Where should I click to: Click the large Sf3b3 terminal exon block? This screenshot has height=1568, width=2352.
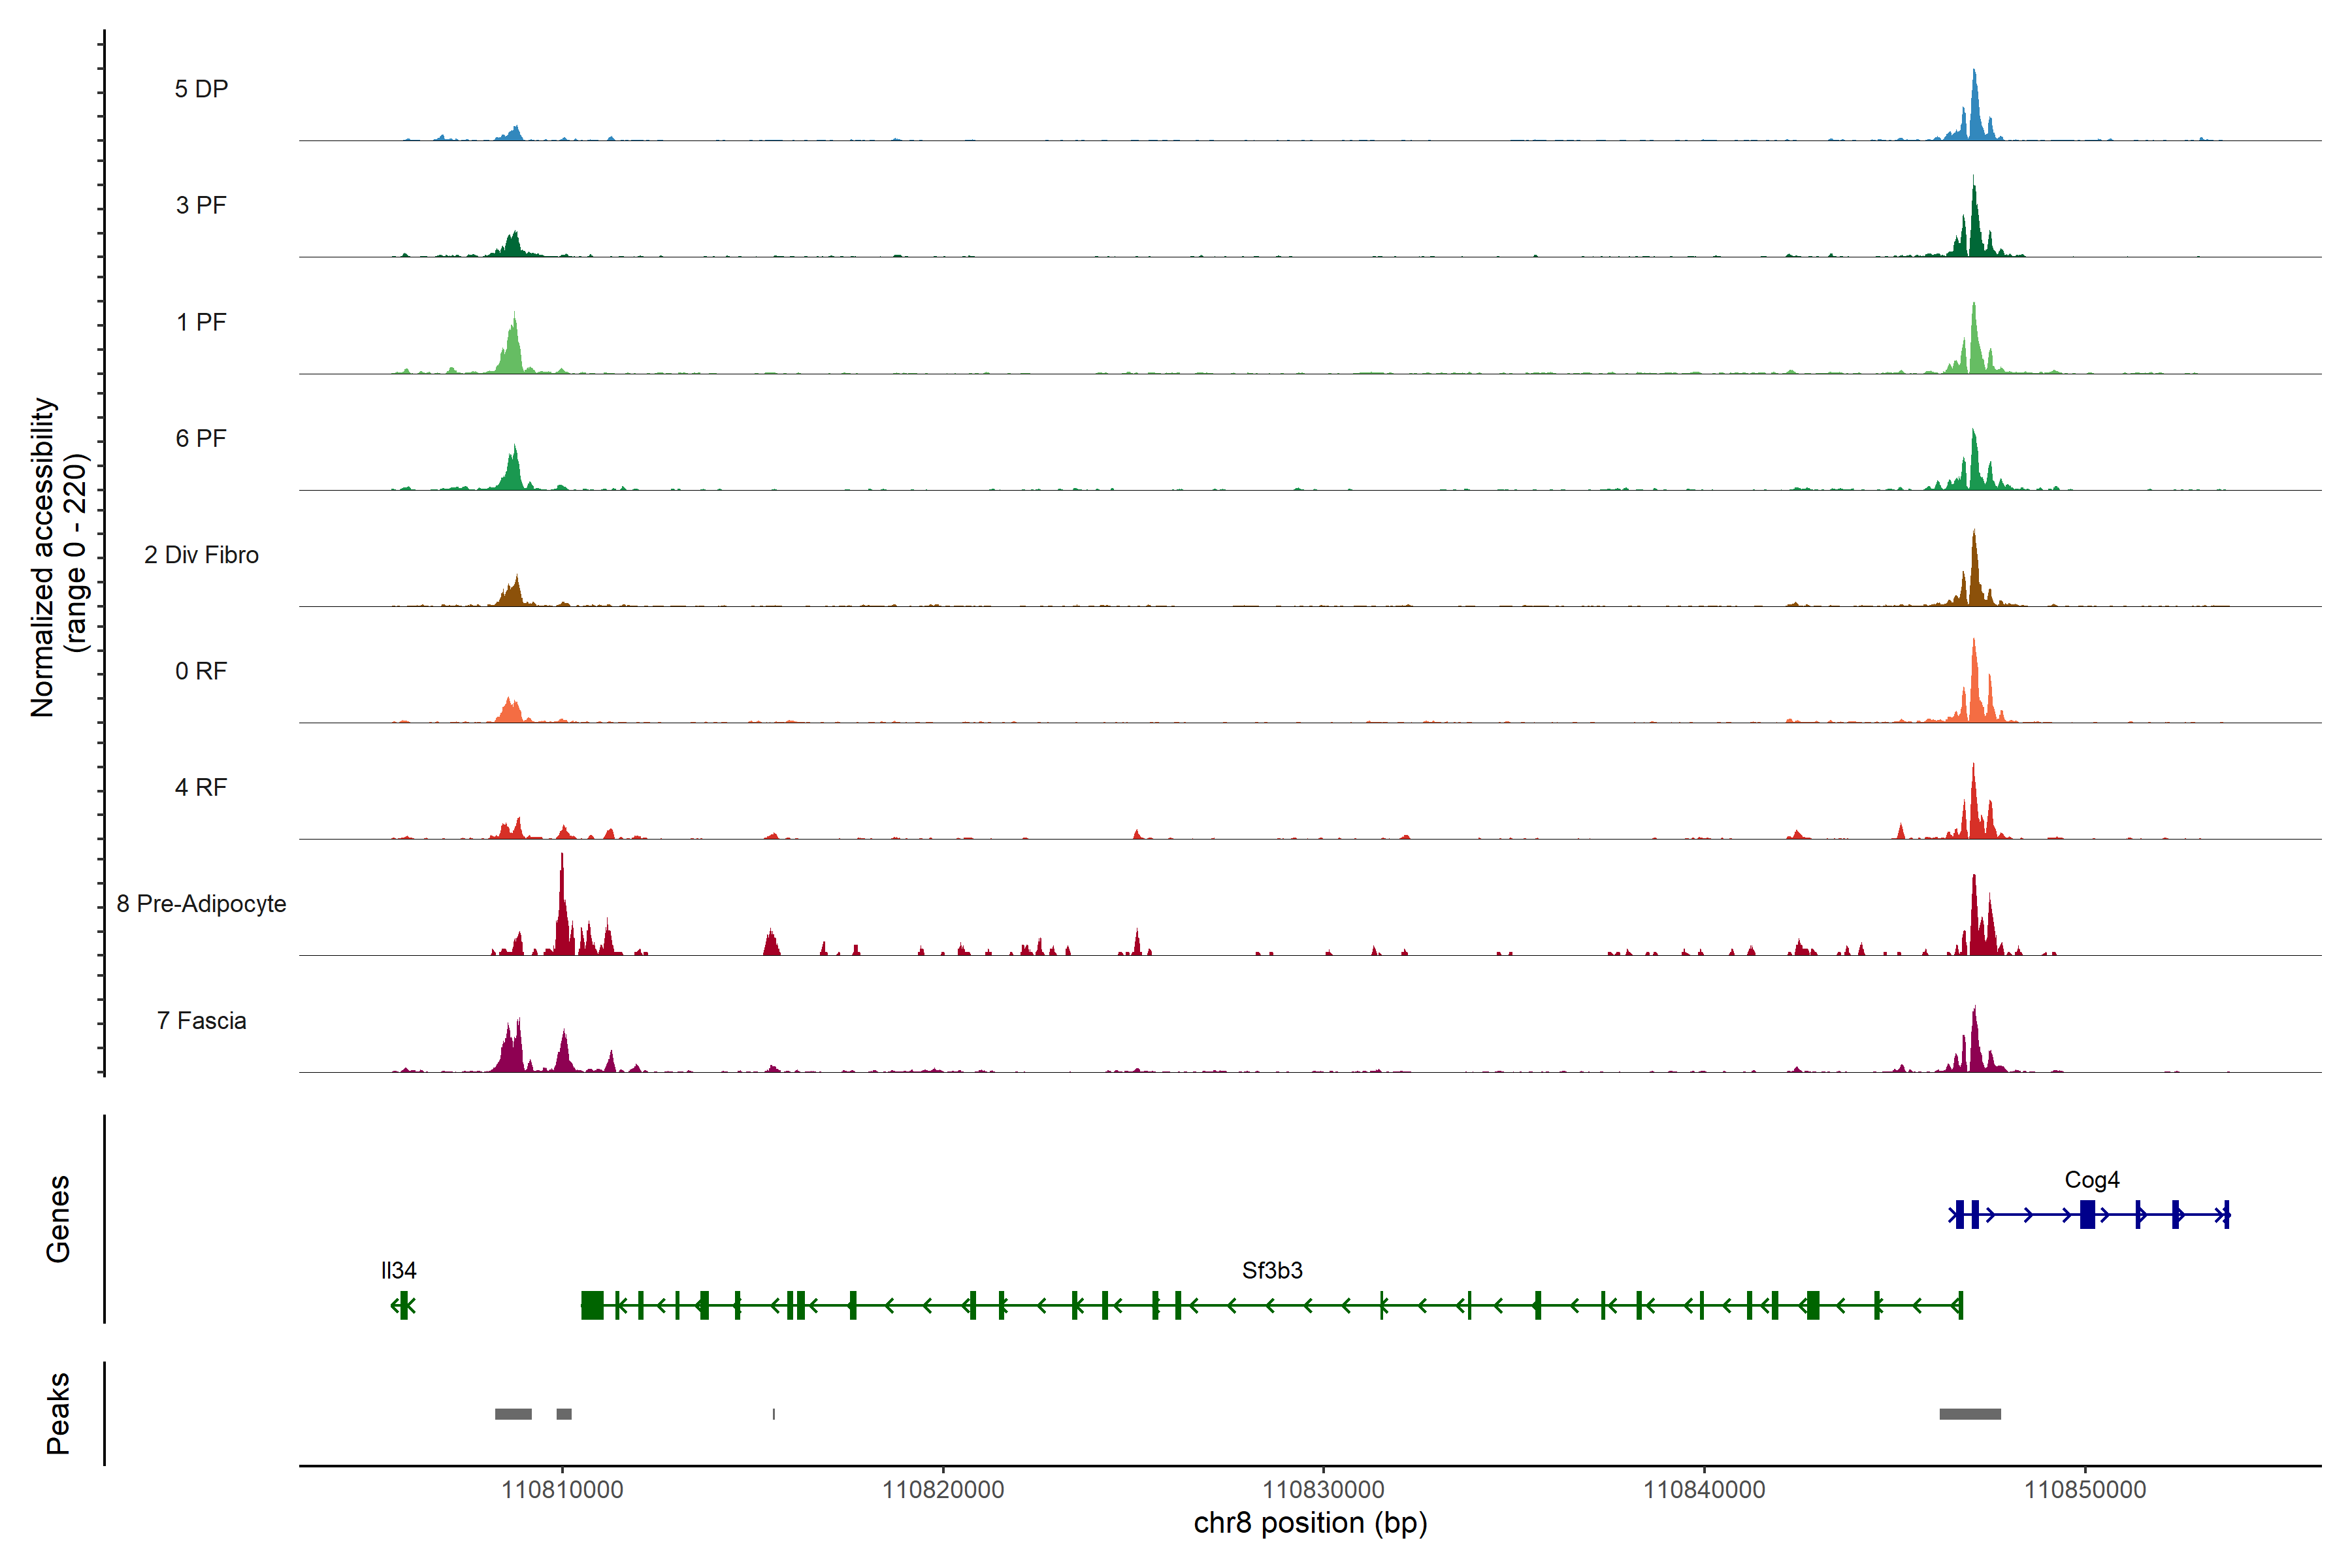coord(592,1305)
